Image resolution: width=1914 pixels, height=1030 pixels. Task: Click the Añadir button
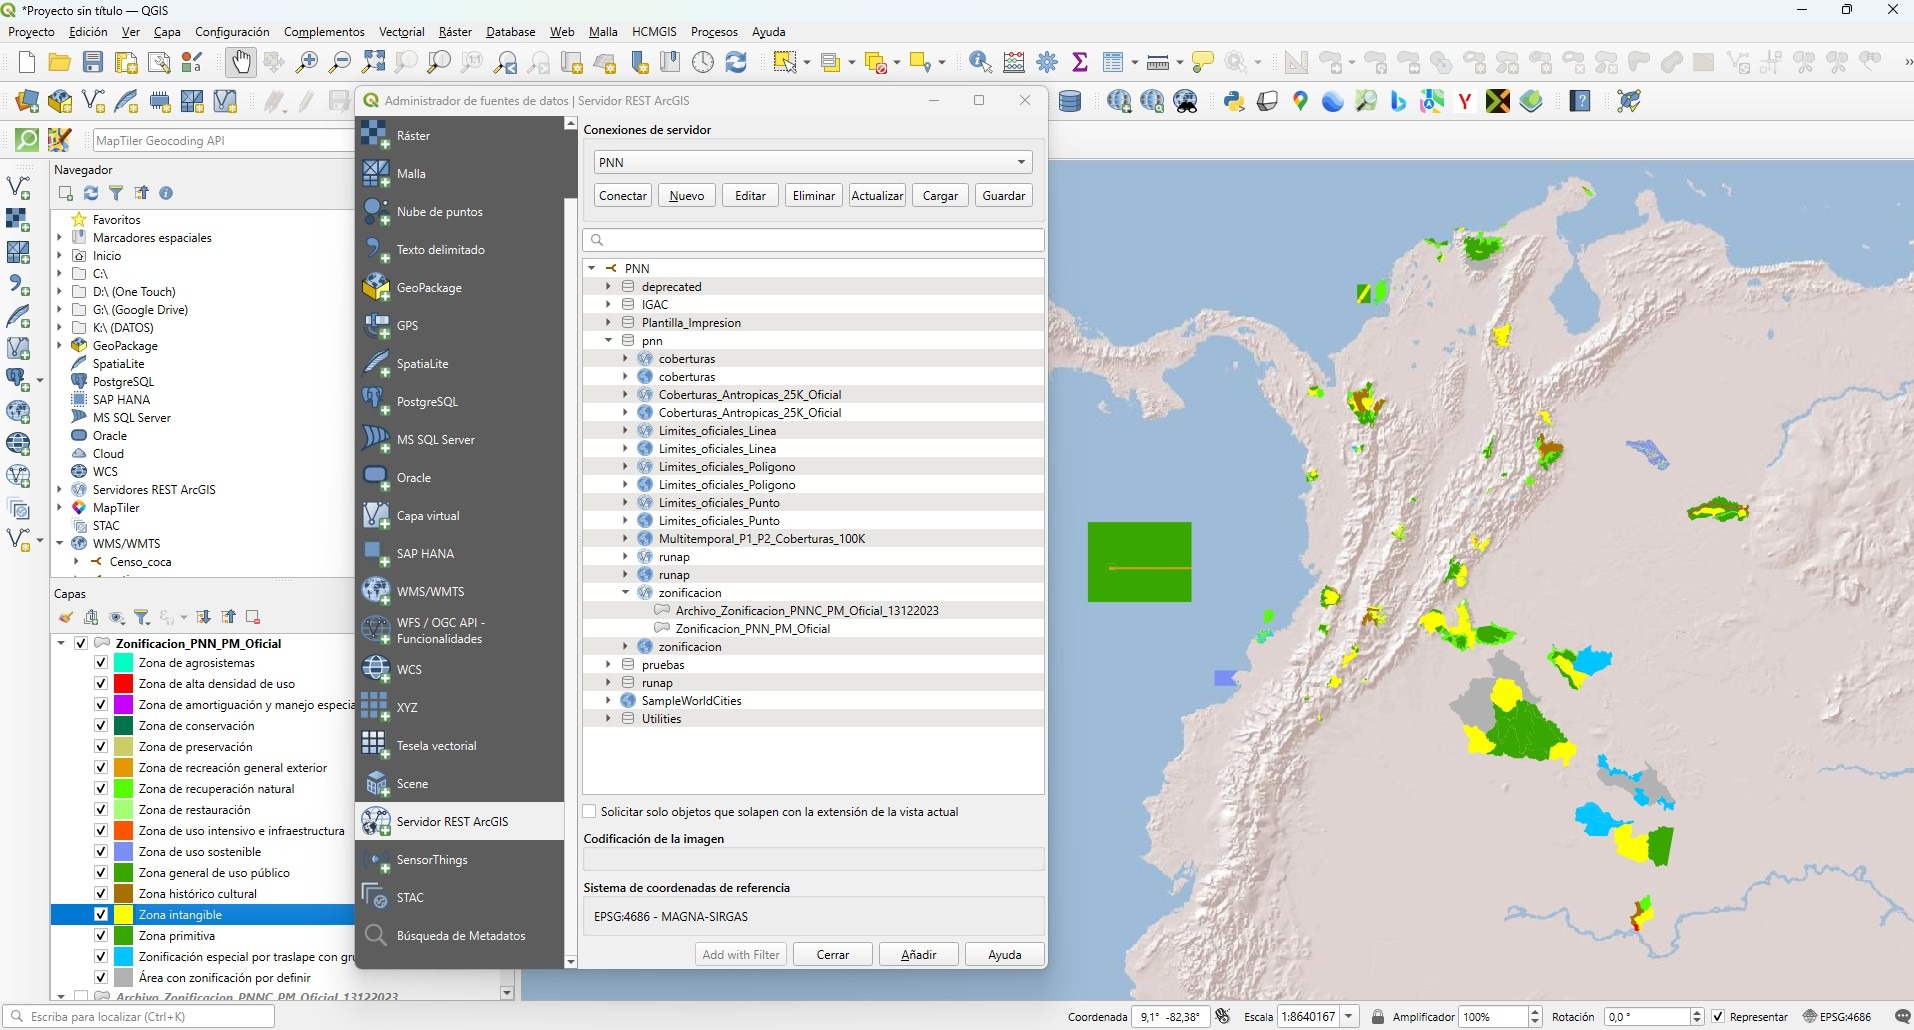(919, 954)
